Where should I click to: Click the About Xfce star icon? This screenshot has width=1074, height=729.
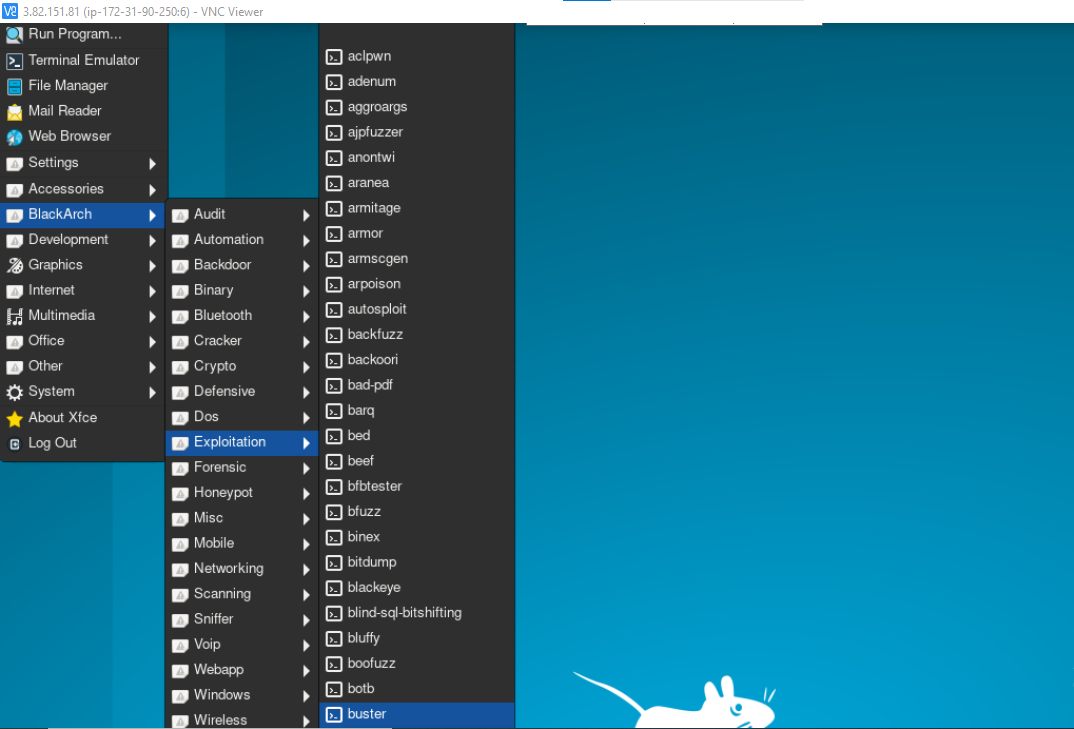click(14, 418)
